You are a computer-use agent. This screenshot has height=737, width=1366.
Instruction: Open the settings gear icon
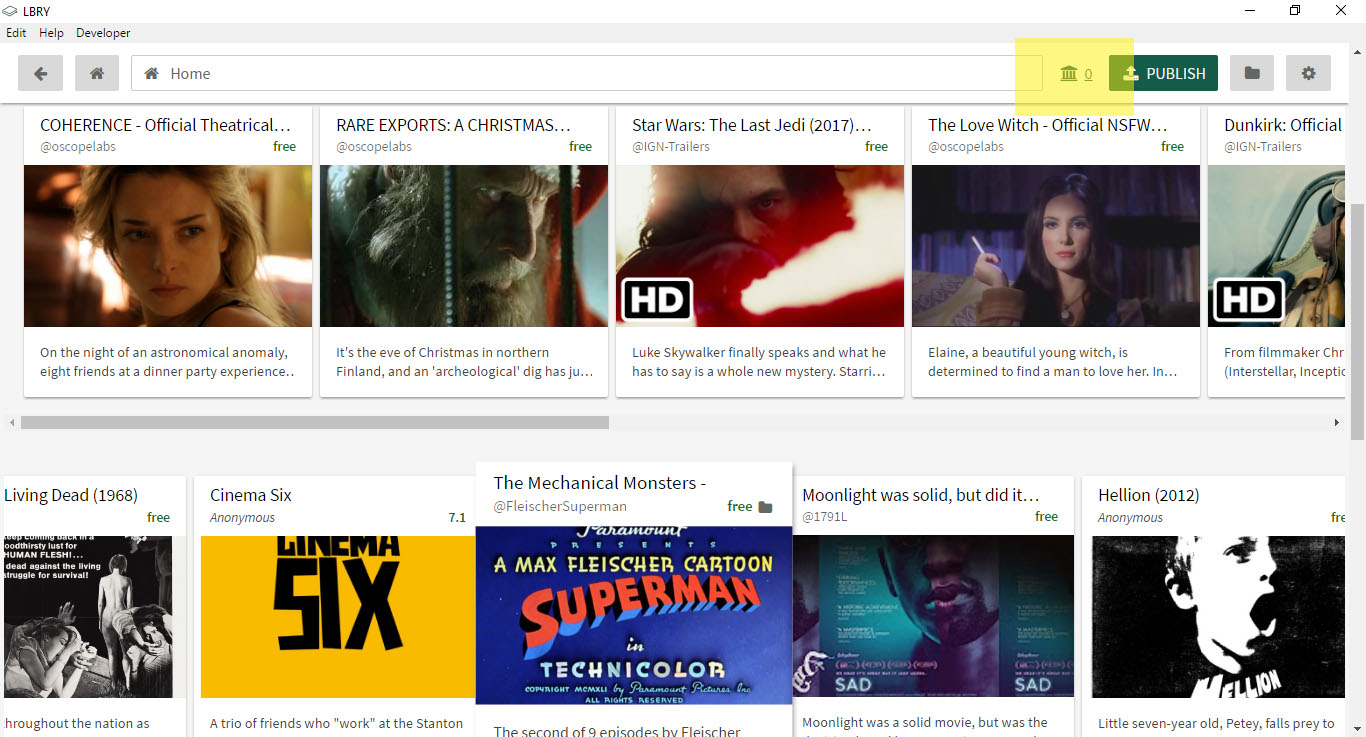tap(1308, 73)
